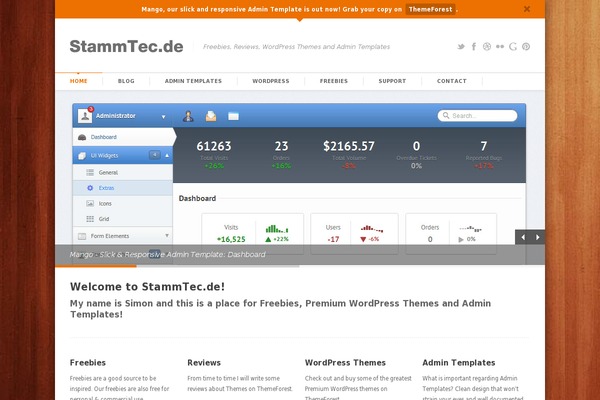This screenshot has height=400, width=600.
Task: Click the folder icon in blue toolbar
Action: pos(233,116)
